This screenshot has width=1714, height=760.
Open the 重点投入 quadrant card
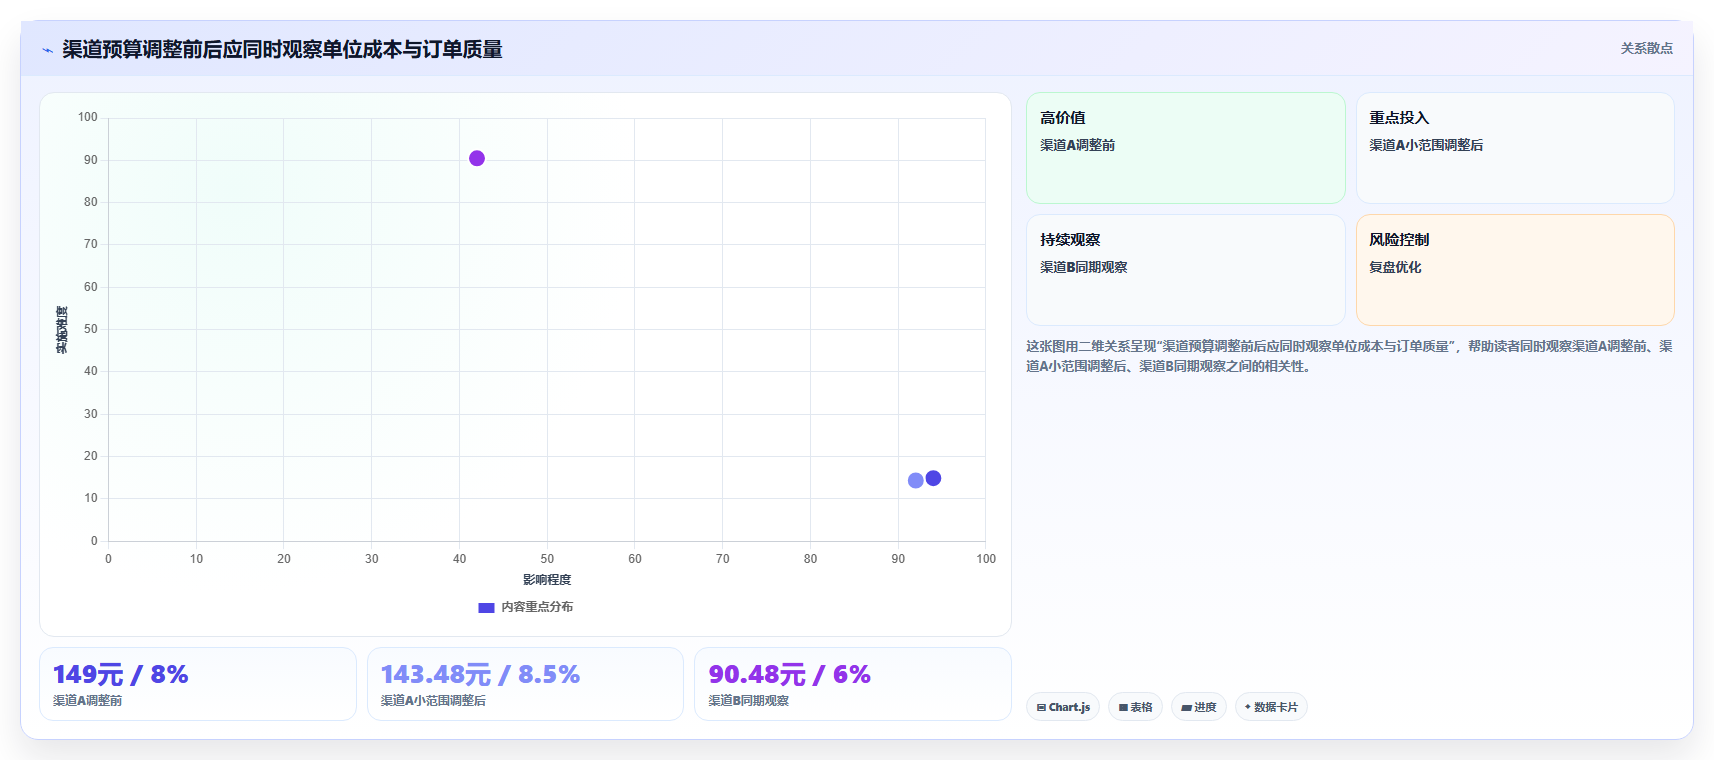(1515, 148)
